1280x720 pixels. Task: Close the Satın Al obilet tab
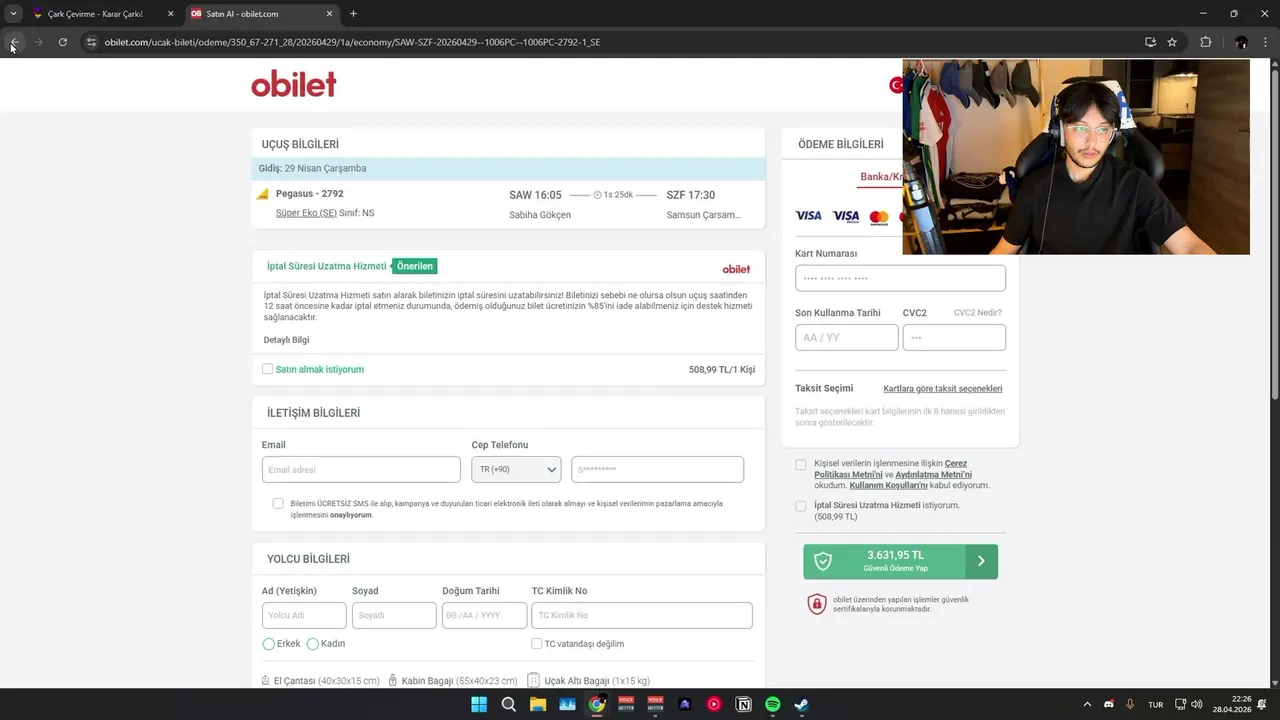click(x=328, y=14)
